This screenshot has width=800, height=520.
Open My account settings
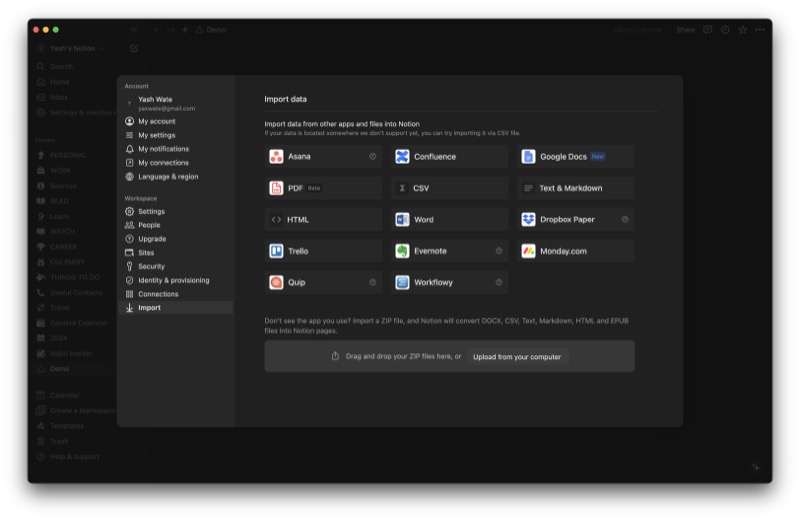pos(176,121)
